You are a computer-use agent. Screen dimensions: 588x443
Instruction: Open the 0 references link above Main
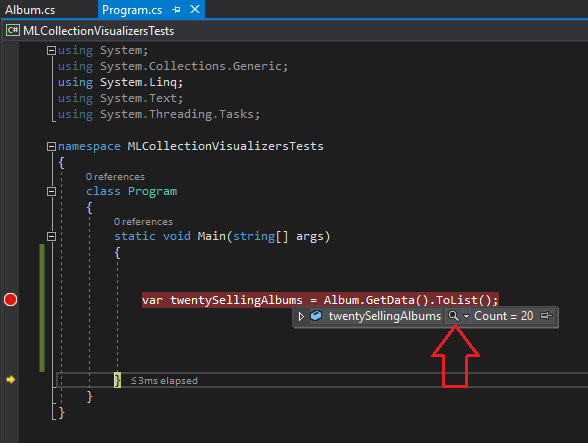click(x=143, y=222)
